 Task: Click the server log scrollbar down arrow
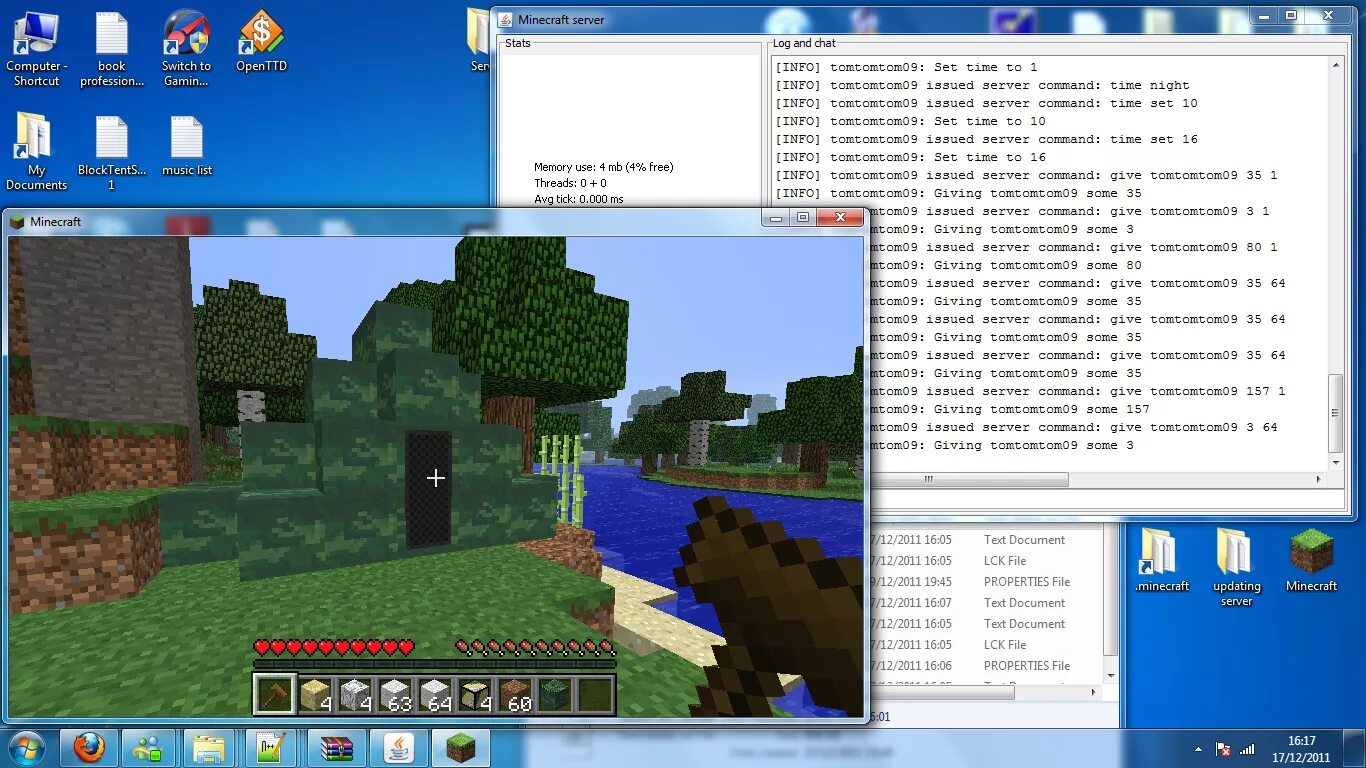point(1336,462)
